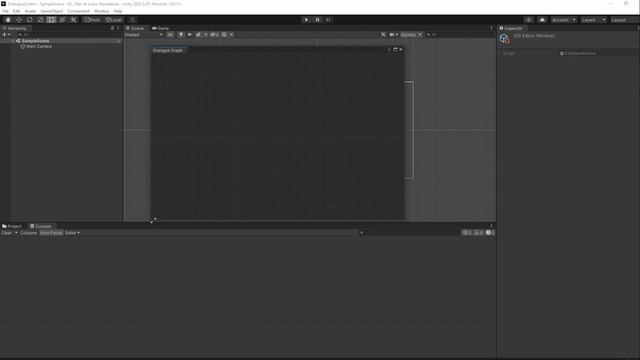640x360 pixels.
Task: Open the File menu
Action: [x=5, y=11]
